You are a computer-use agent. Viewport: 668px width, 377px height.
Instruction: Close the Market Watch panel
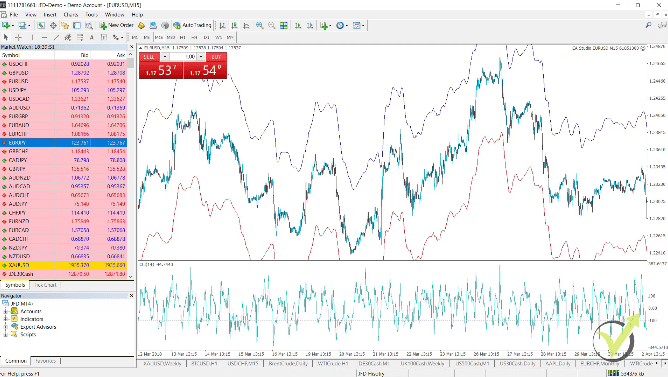pyautogui.click(x=131, y=47)
